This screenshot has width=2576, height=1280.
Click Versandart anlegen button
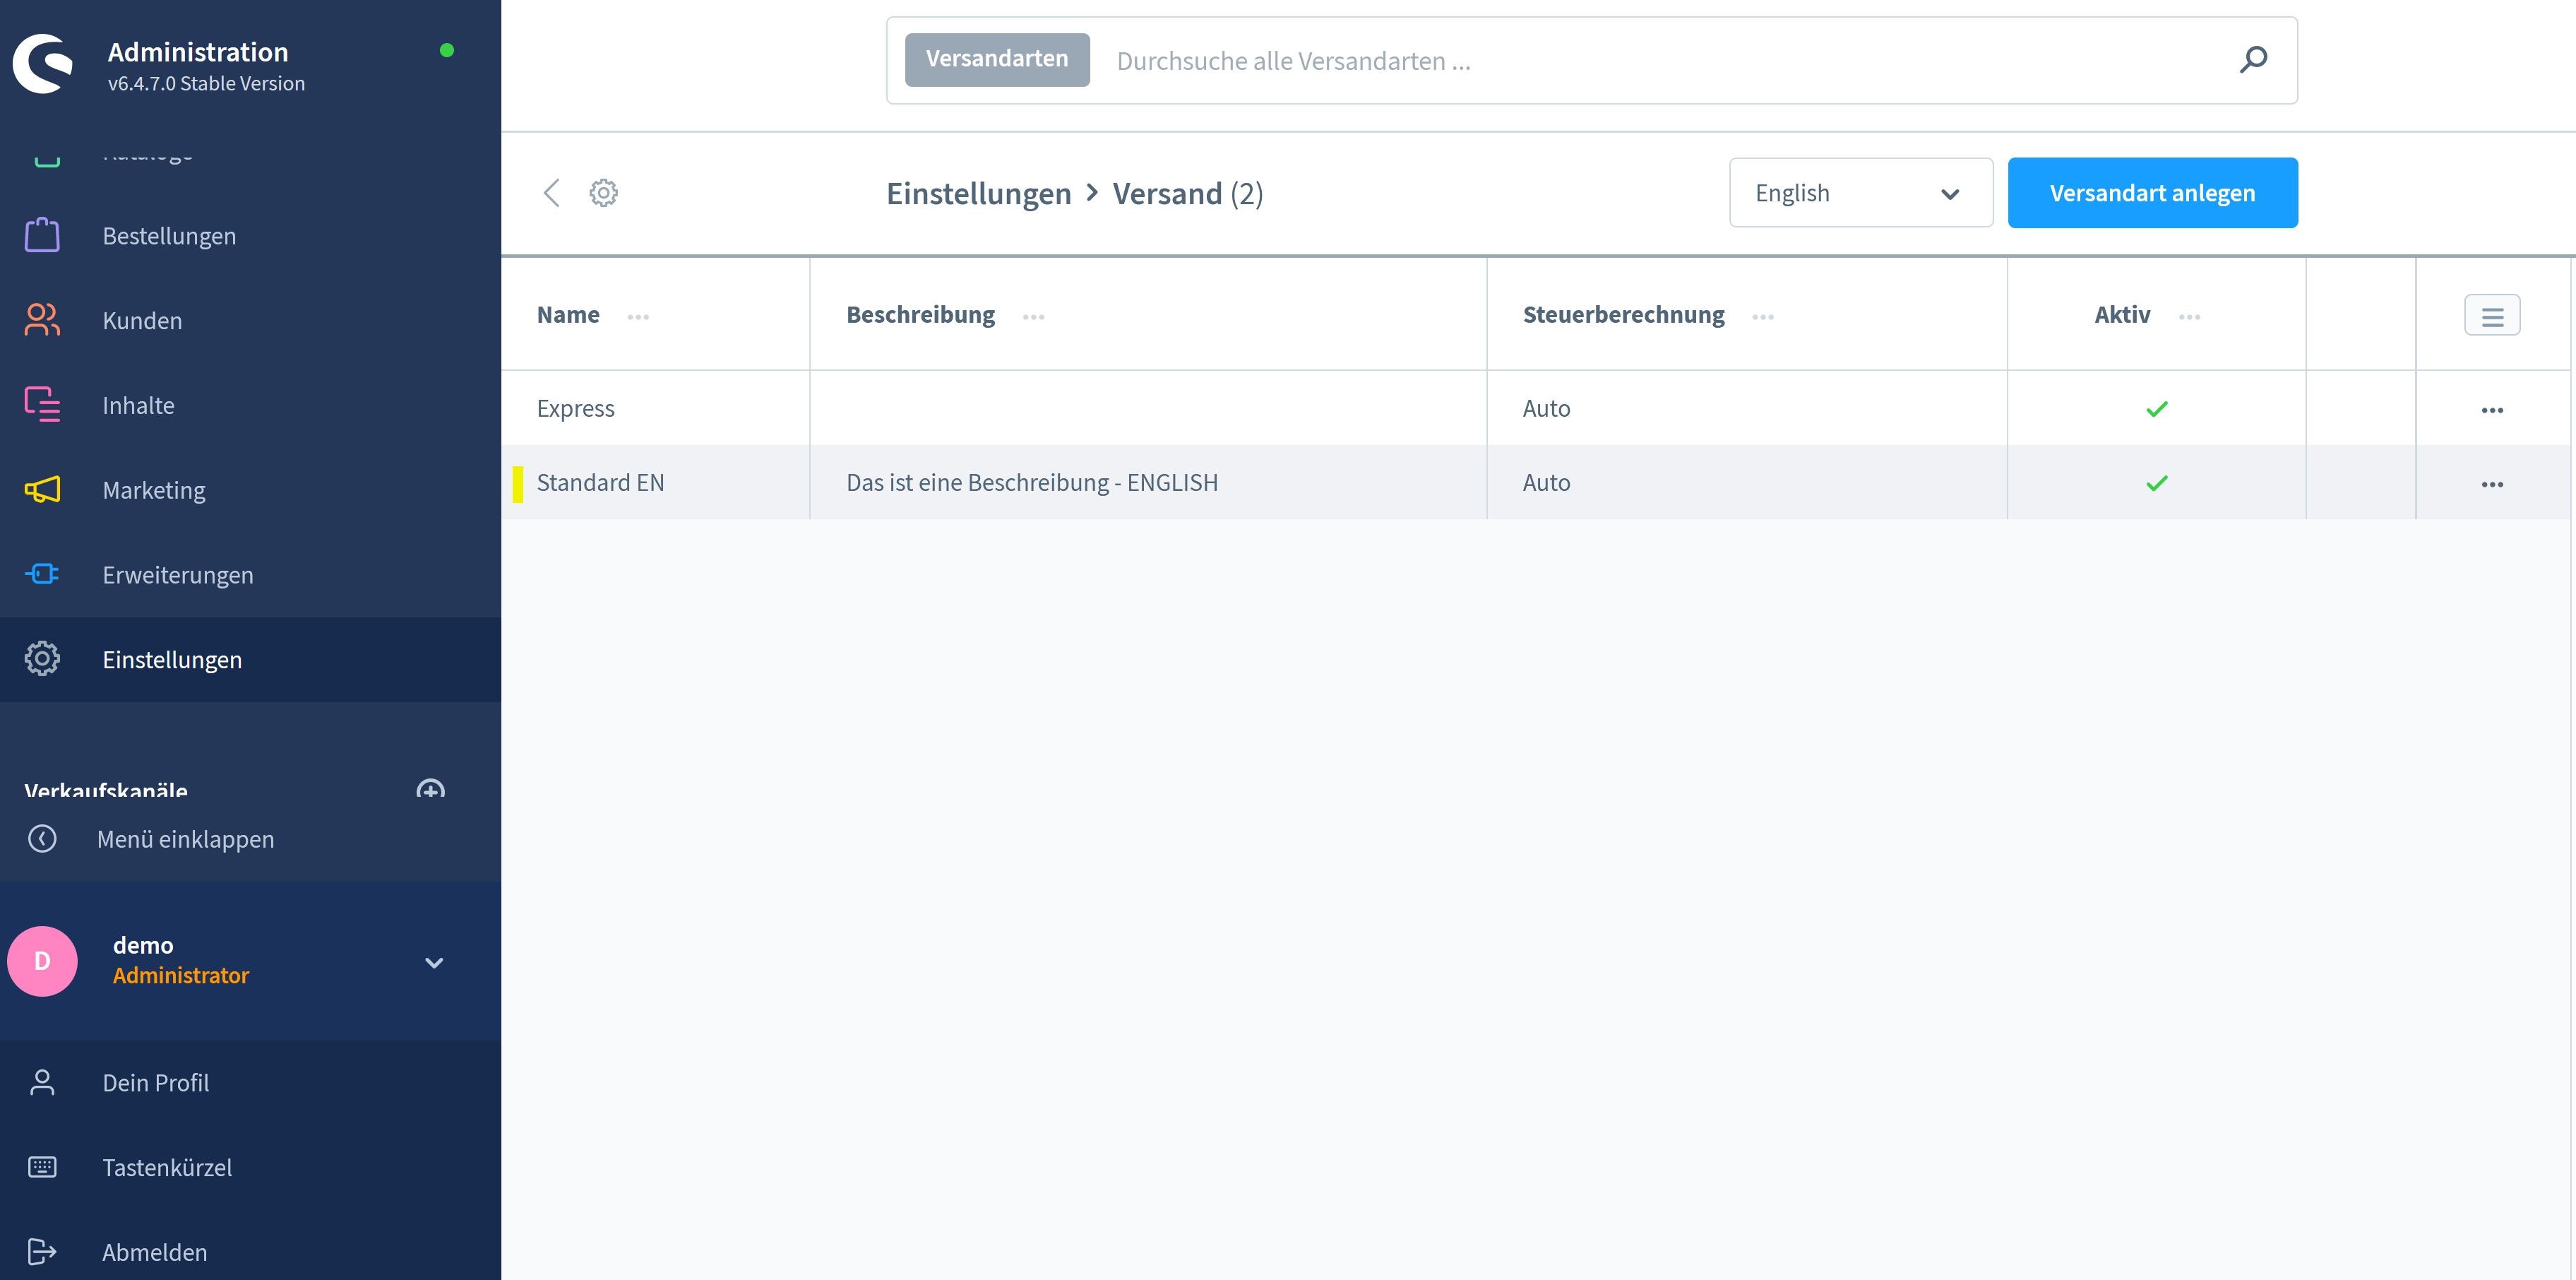coord(2152,193)
